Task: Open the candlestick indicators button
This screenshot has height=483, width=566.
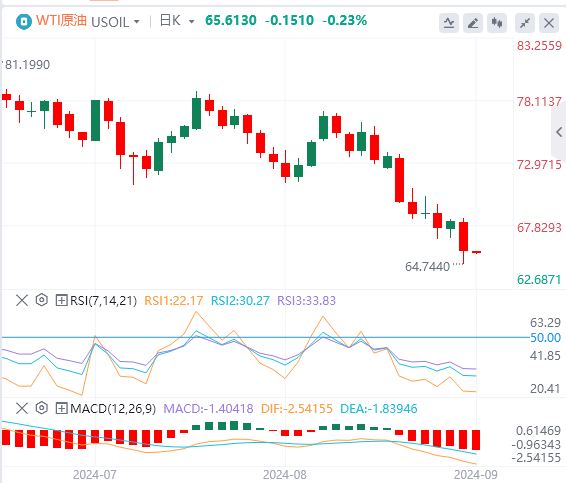Action: (497, 23)
